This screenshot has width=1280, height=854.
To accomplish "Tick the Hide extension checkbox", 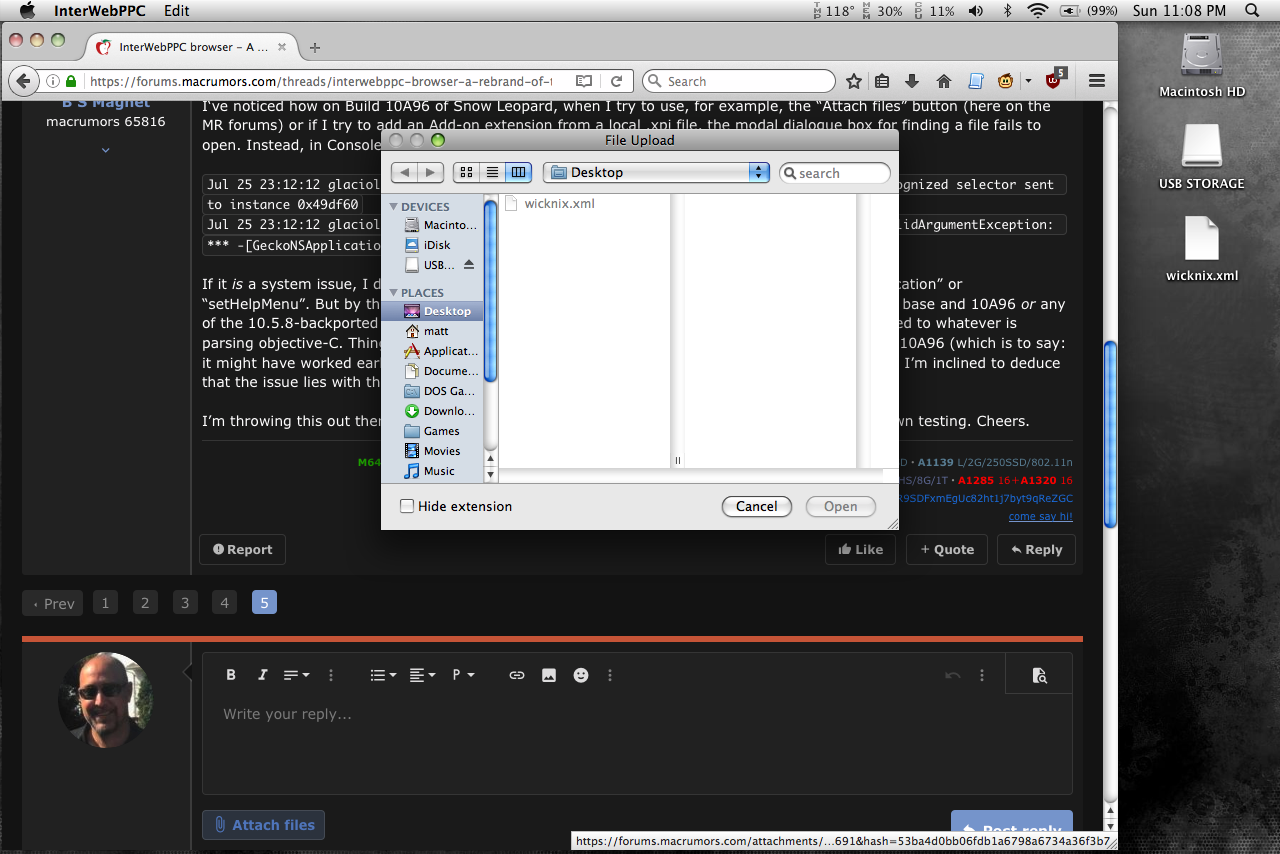I will point(407,506).
